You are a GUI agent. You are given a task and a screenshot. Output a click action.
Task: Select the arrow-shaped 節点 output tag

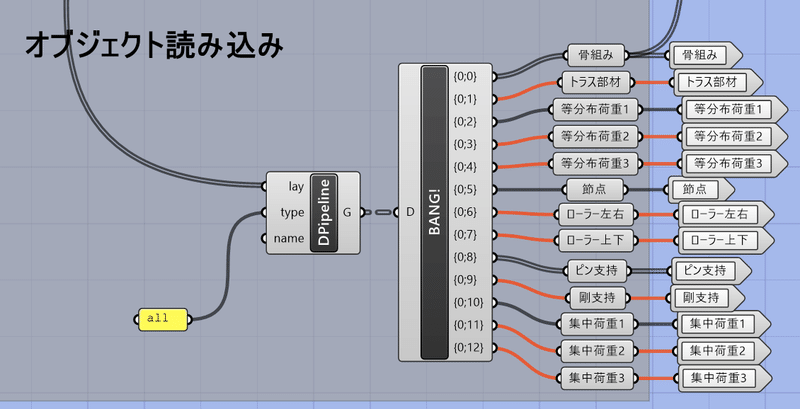702,190
